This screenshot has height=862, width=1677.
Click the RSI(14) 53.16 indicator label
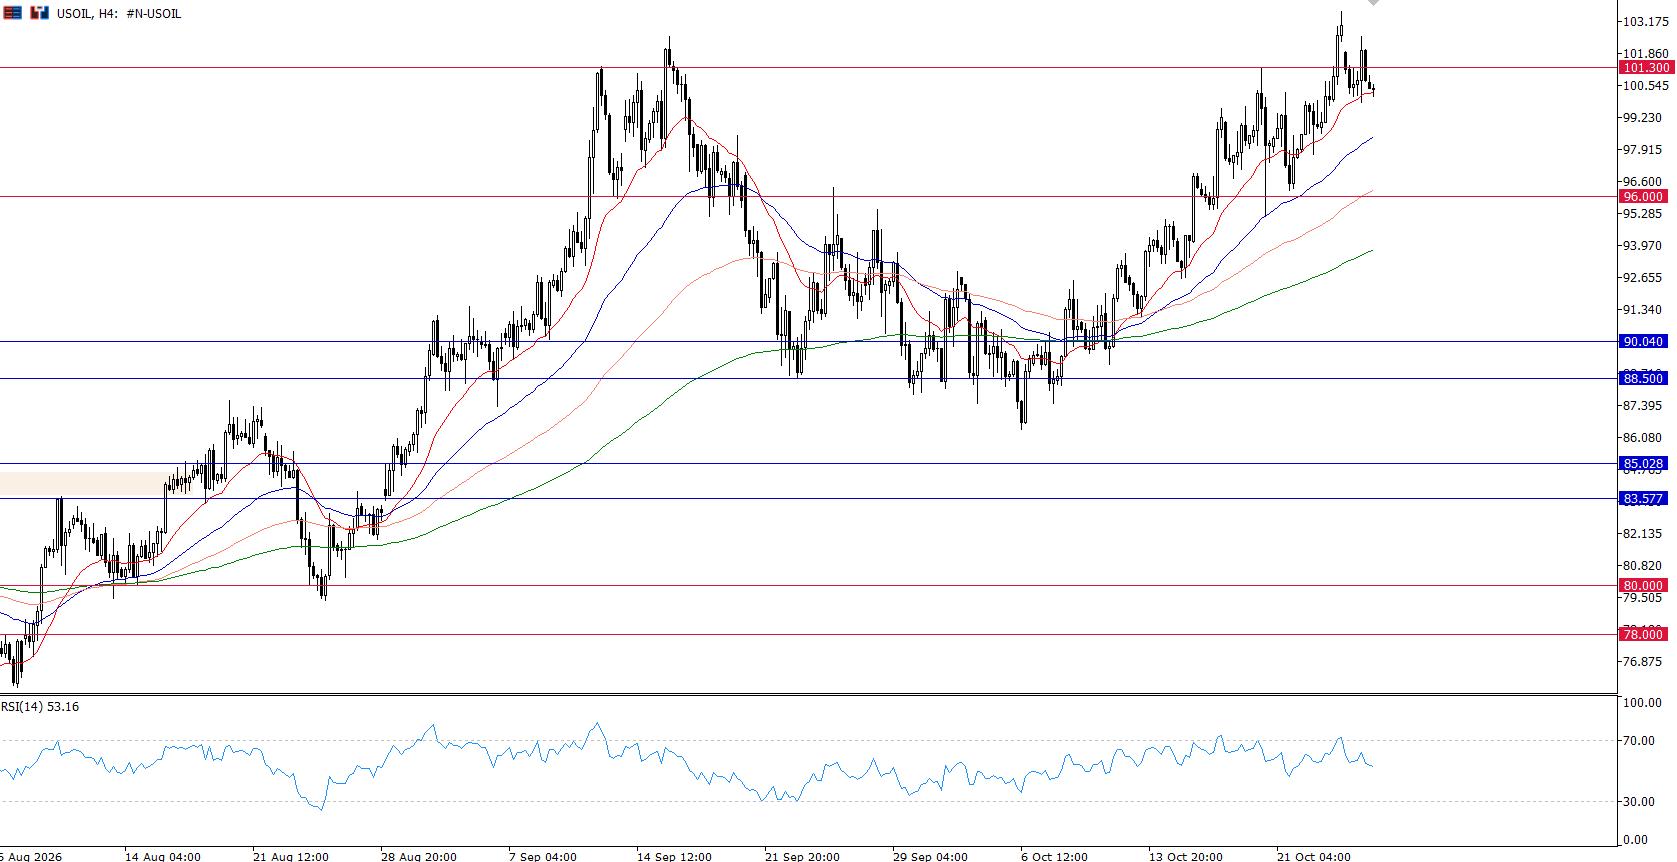pyautogui.click(x=40, y=707)
